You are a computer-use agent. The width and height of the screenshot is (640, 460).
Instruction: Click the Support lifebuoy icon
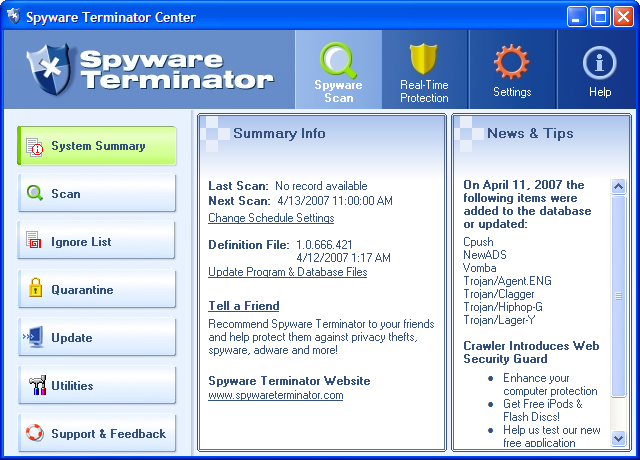click(x=35, y=433)
